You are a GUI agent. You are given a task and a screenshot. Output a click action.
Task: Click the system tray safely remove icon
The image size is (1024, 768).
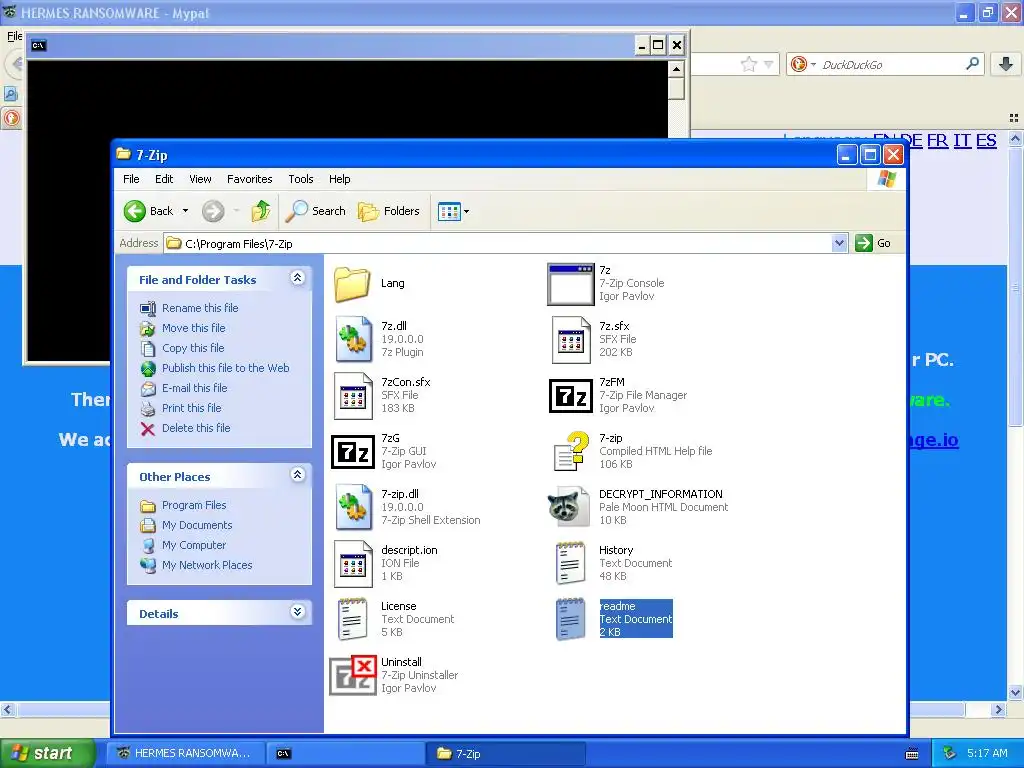click(x=950, y=754)
